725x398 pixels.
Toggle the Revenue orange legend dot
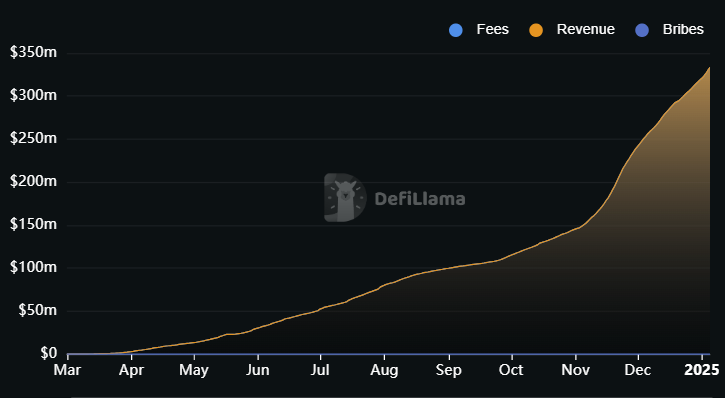536,31
